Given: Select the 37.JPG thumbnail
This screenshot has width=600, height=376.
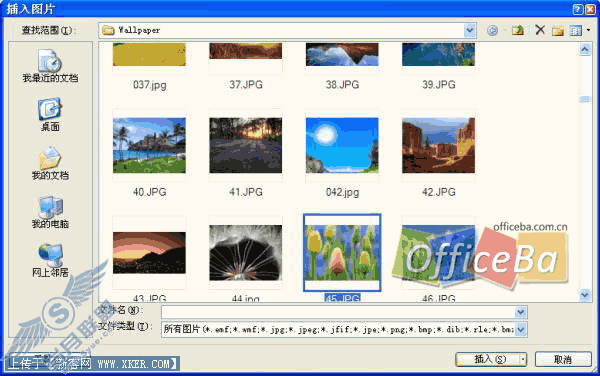Looking at the screenshot, I should (246, 51).
